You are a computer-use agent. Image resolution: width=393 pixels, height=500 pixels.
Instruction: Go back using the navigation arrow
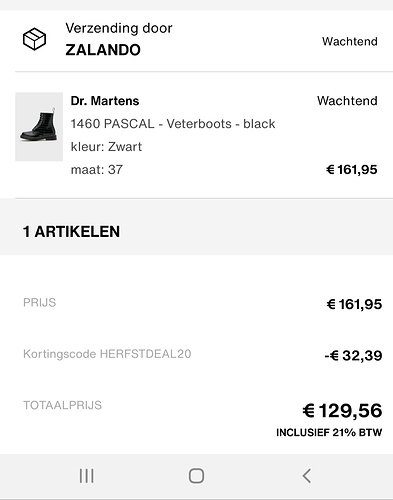coord(307,476)
